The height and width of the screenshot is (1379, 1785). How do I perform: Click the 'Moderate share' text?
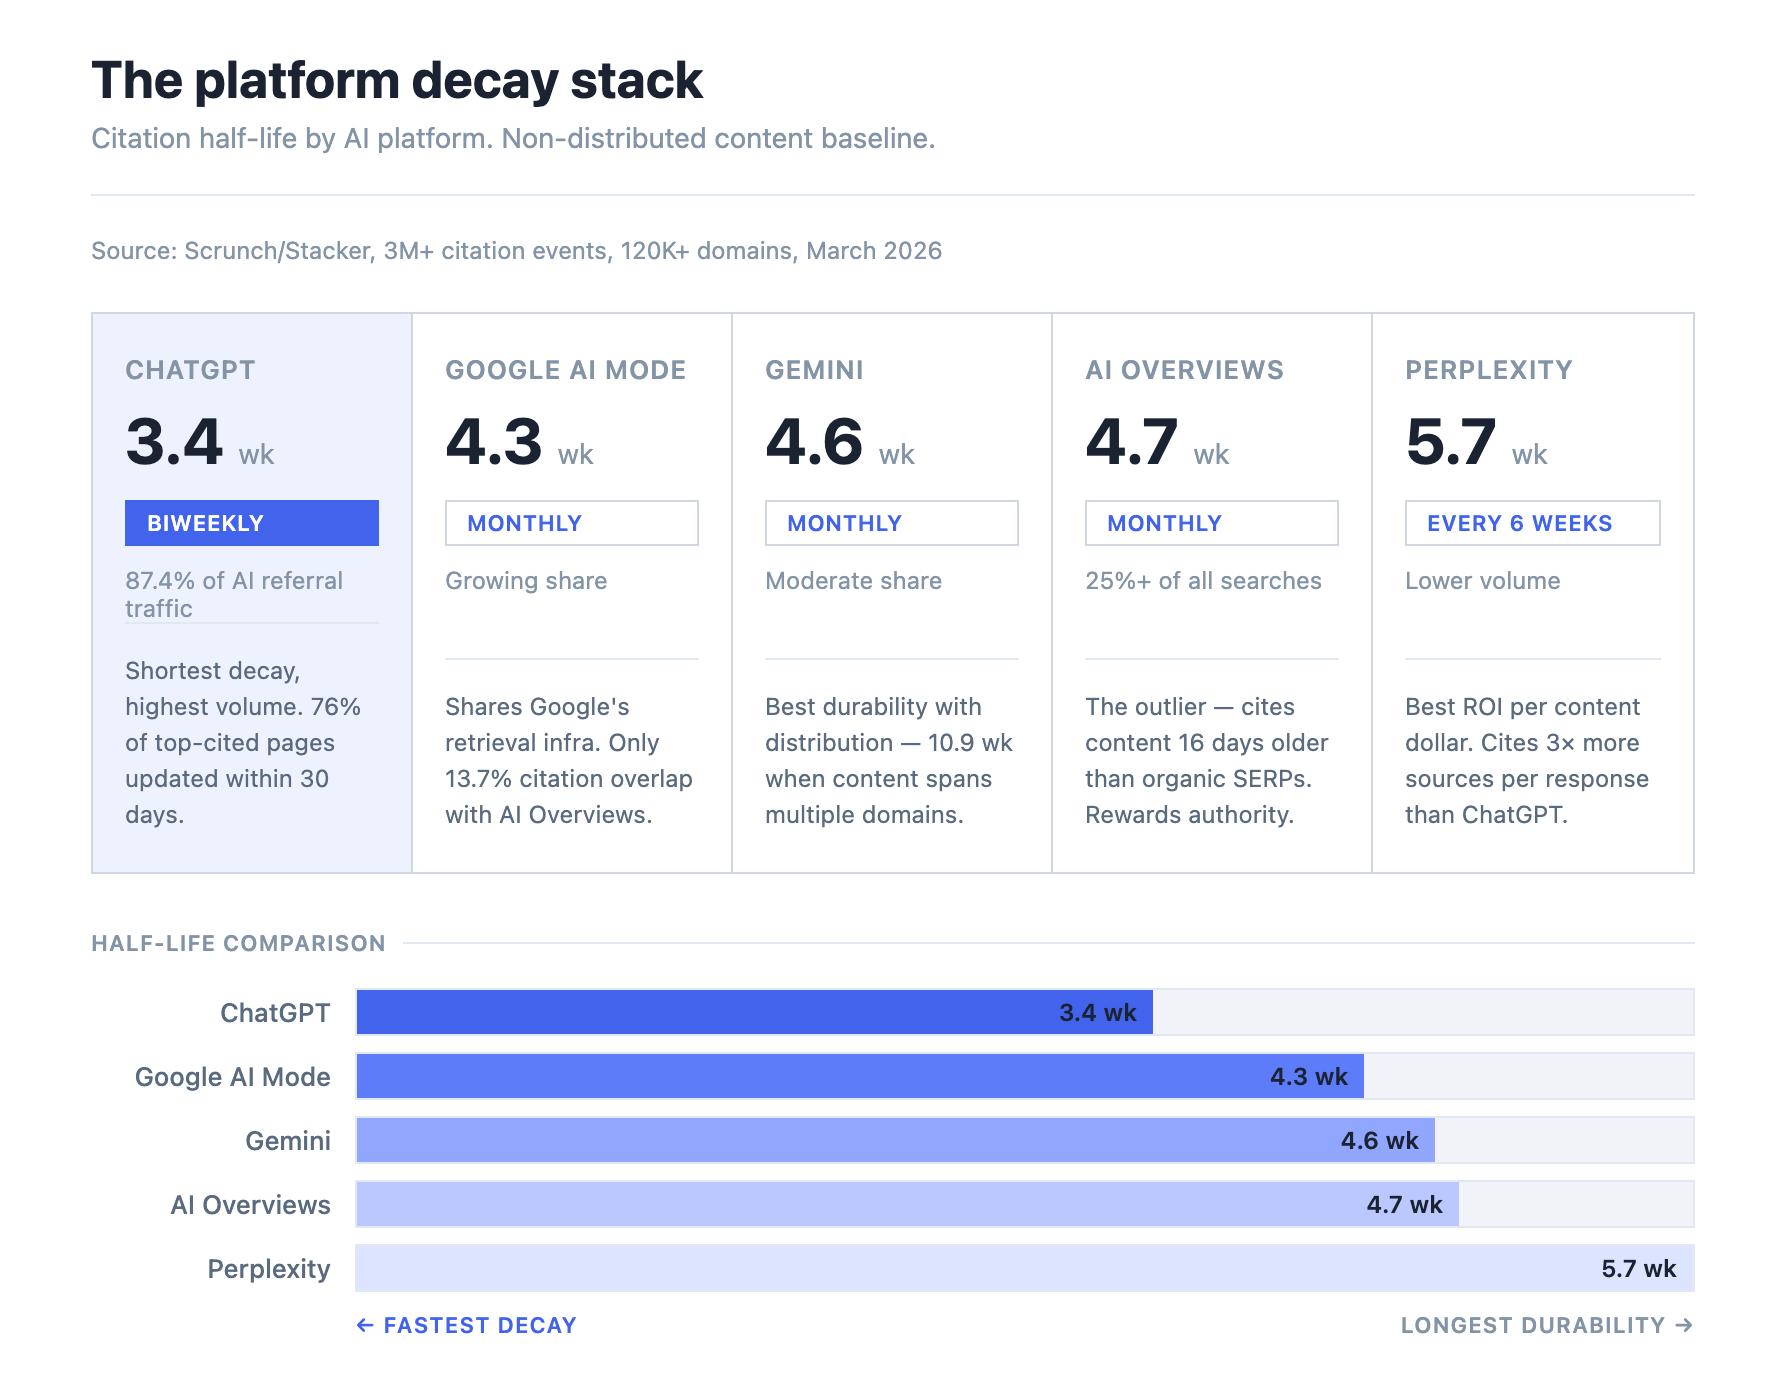click(853, 581)
